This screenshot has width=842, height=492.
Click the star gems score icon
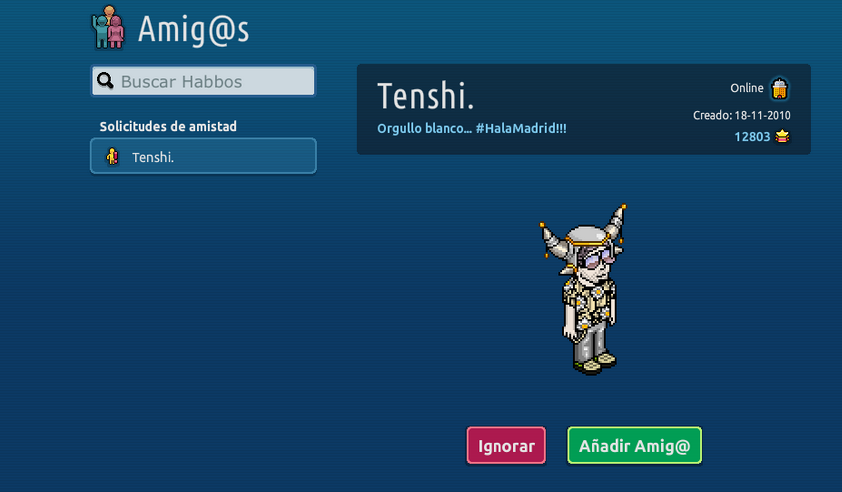[782, 136]
